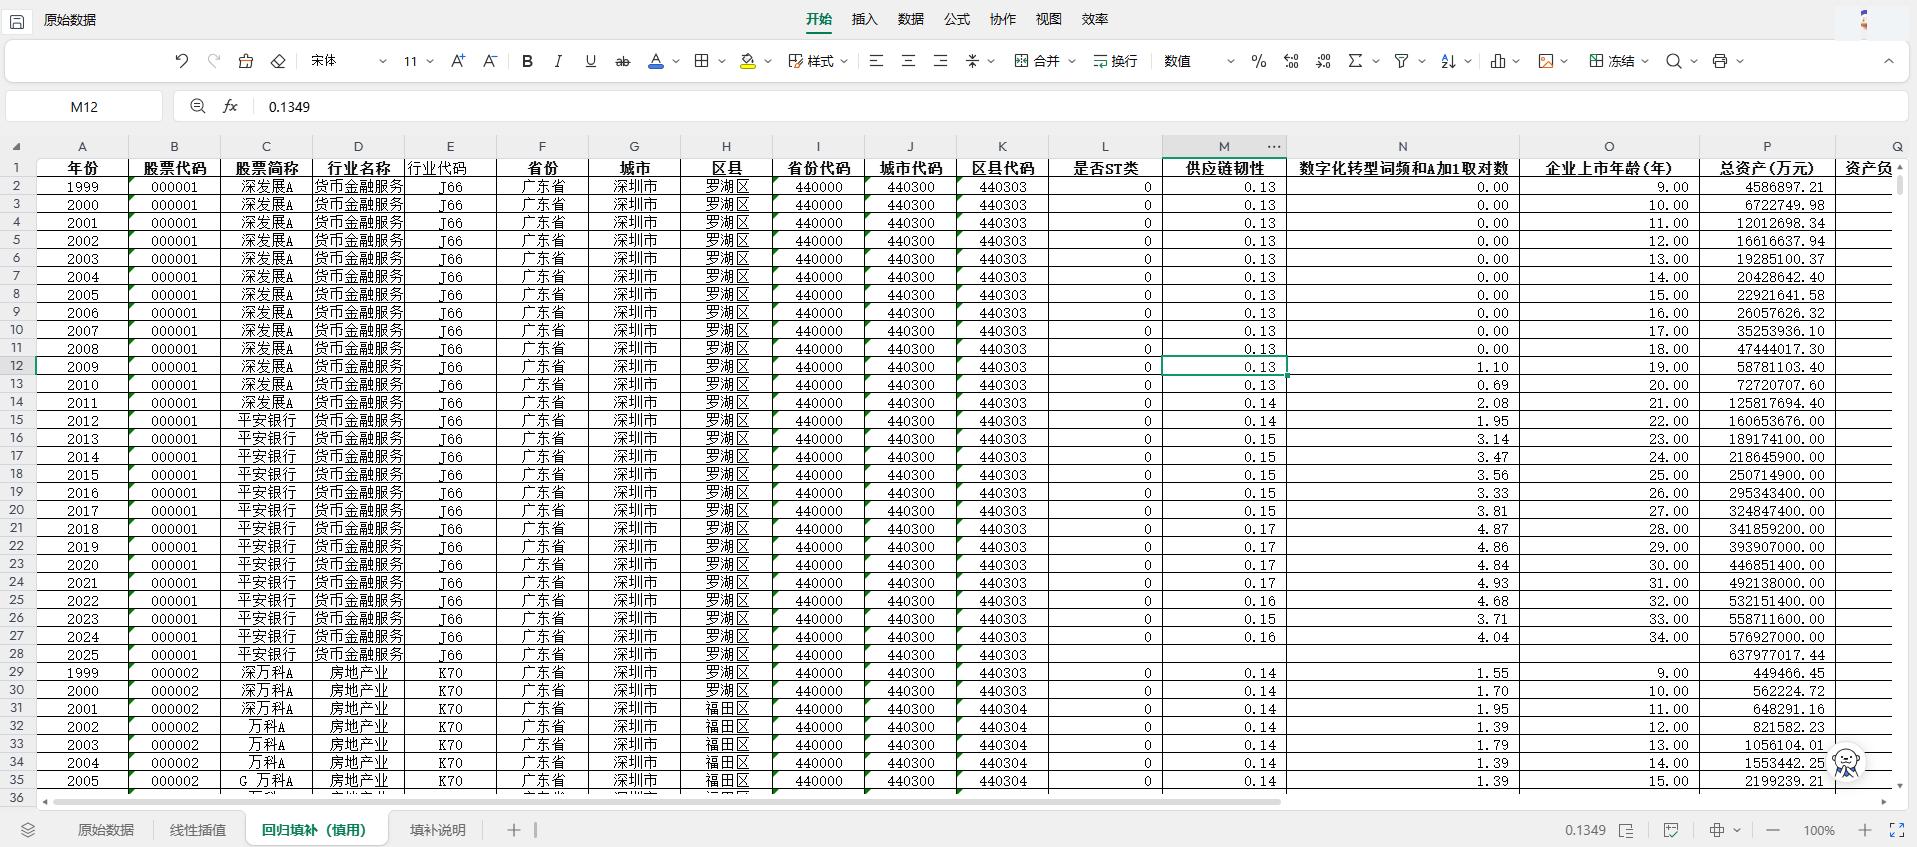Open the 原始数据 sheet tab
This screenshot has height=847, width=1917.
point(106,830)
